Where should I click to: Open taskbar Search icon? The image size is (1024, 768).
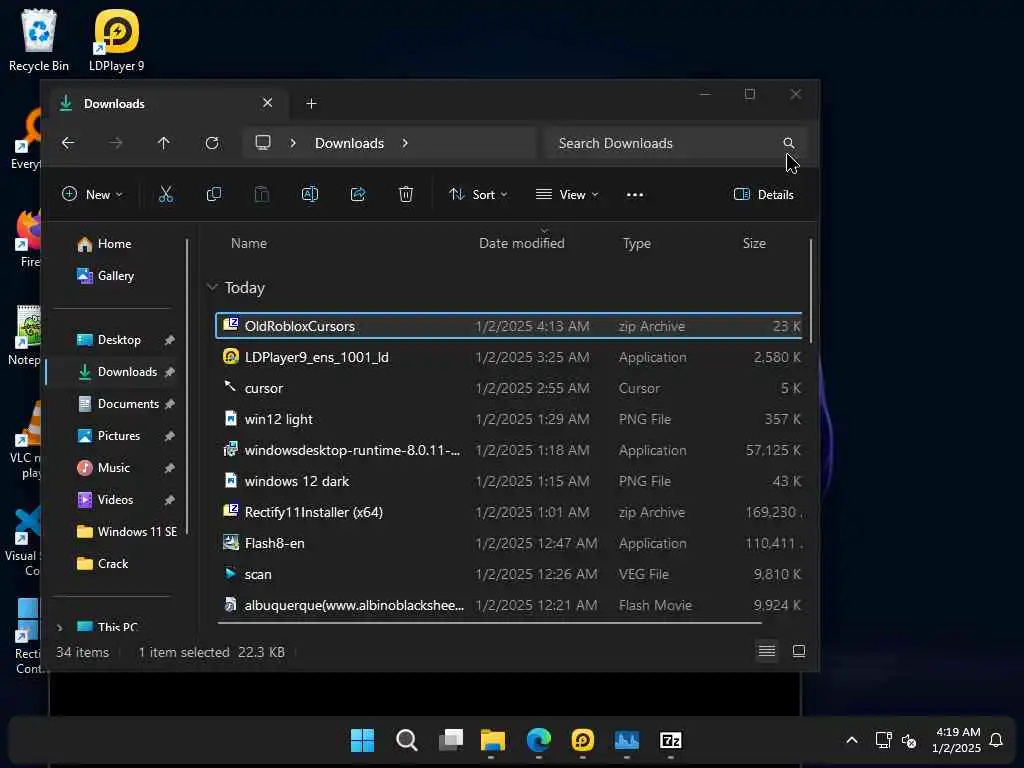406,740
